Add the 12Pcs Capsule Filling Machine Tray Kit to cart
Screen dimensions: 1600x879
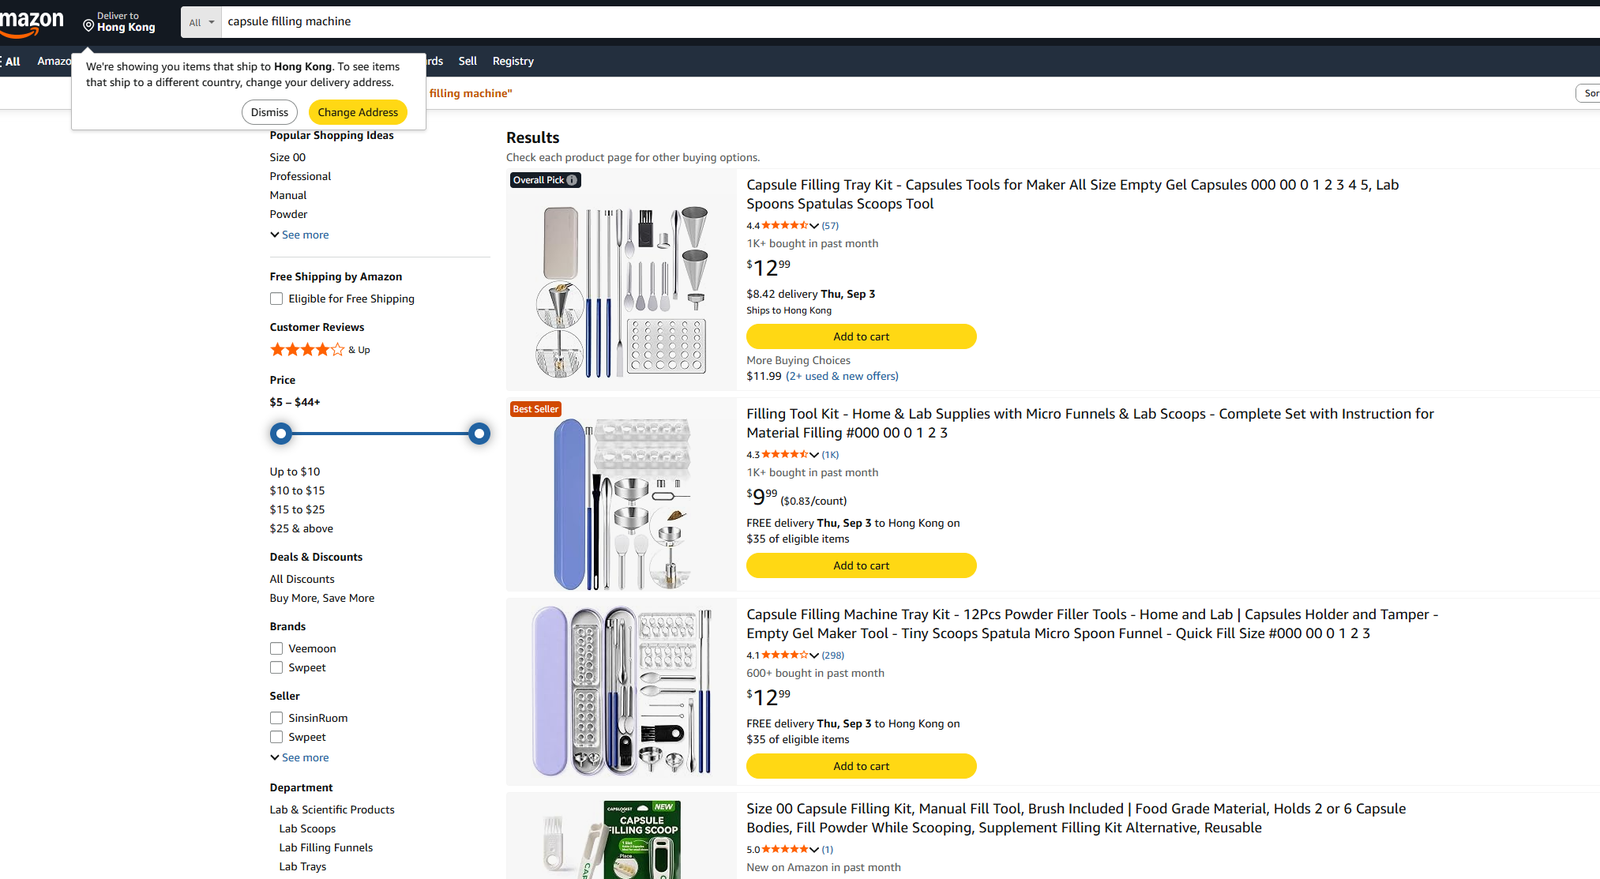(861, 767)
